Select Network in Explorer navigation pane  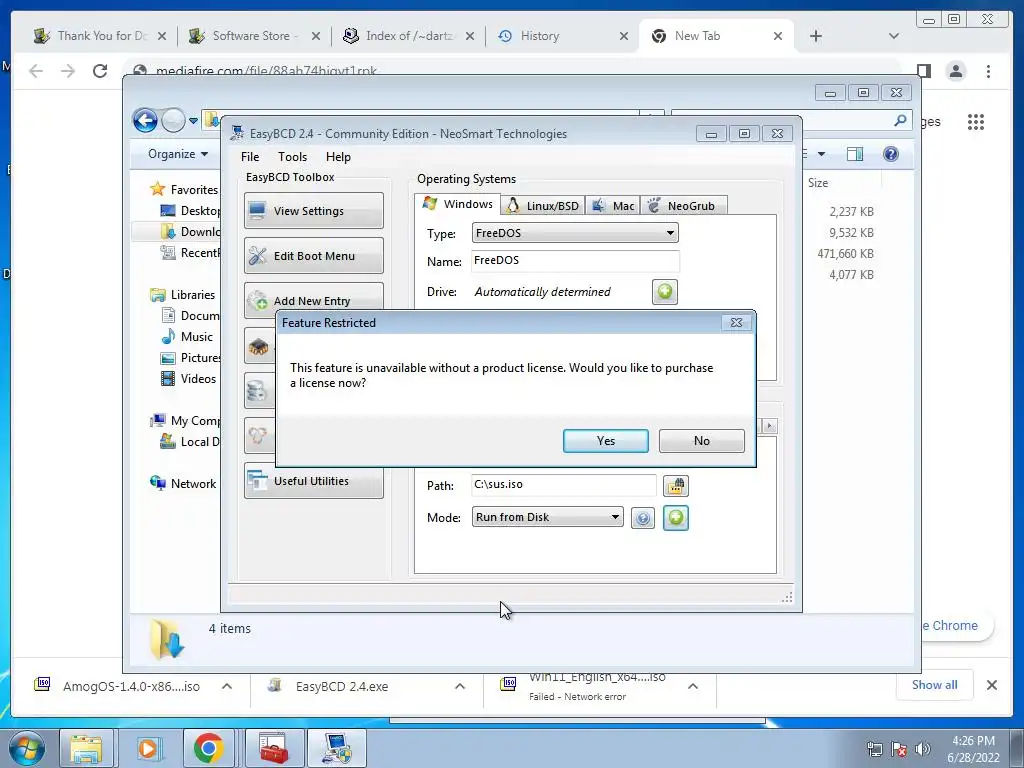(x=184, y=483)
